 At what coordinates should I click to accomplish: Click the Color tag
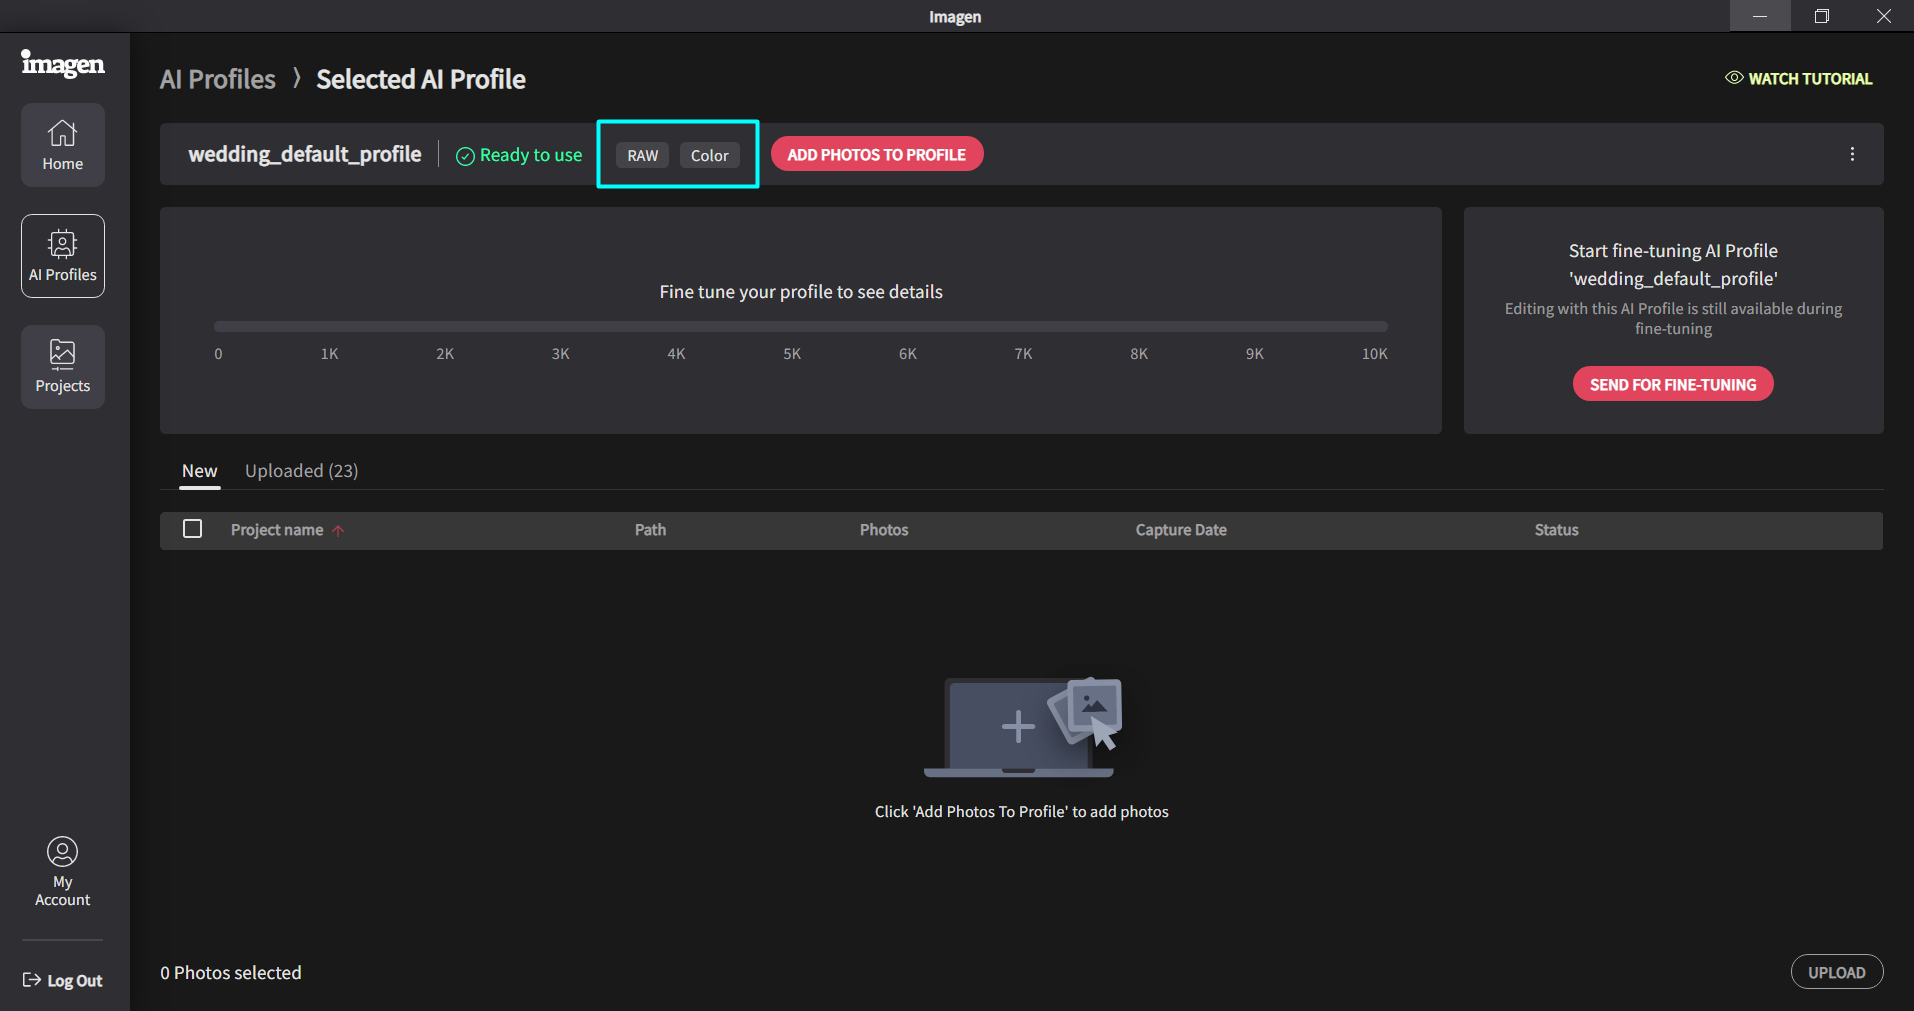(x=709, y=155)
